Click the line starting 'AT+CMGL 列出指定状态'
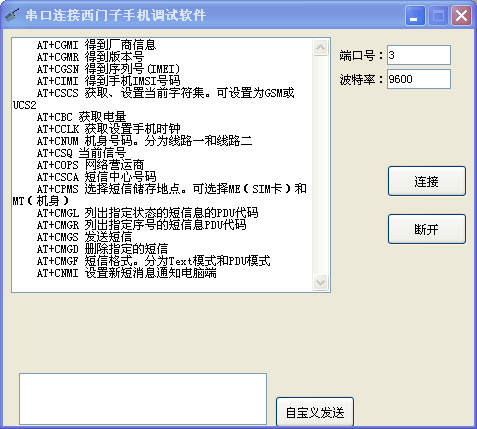This screenshot has height=429, width=477. (x=147, y=213)
